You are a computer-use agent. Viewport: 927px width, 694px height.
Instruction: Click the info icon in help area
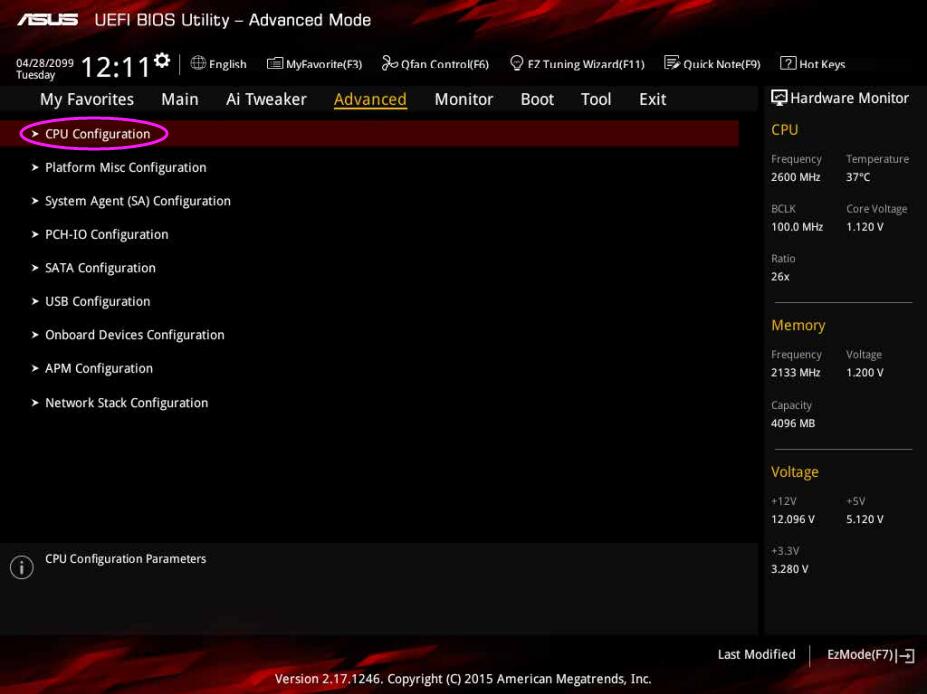click(x=22, y=567)
